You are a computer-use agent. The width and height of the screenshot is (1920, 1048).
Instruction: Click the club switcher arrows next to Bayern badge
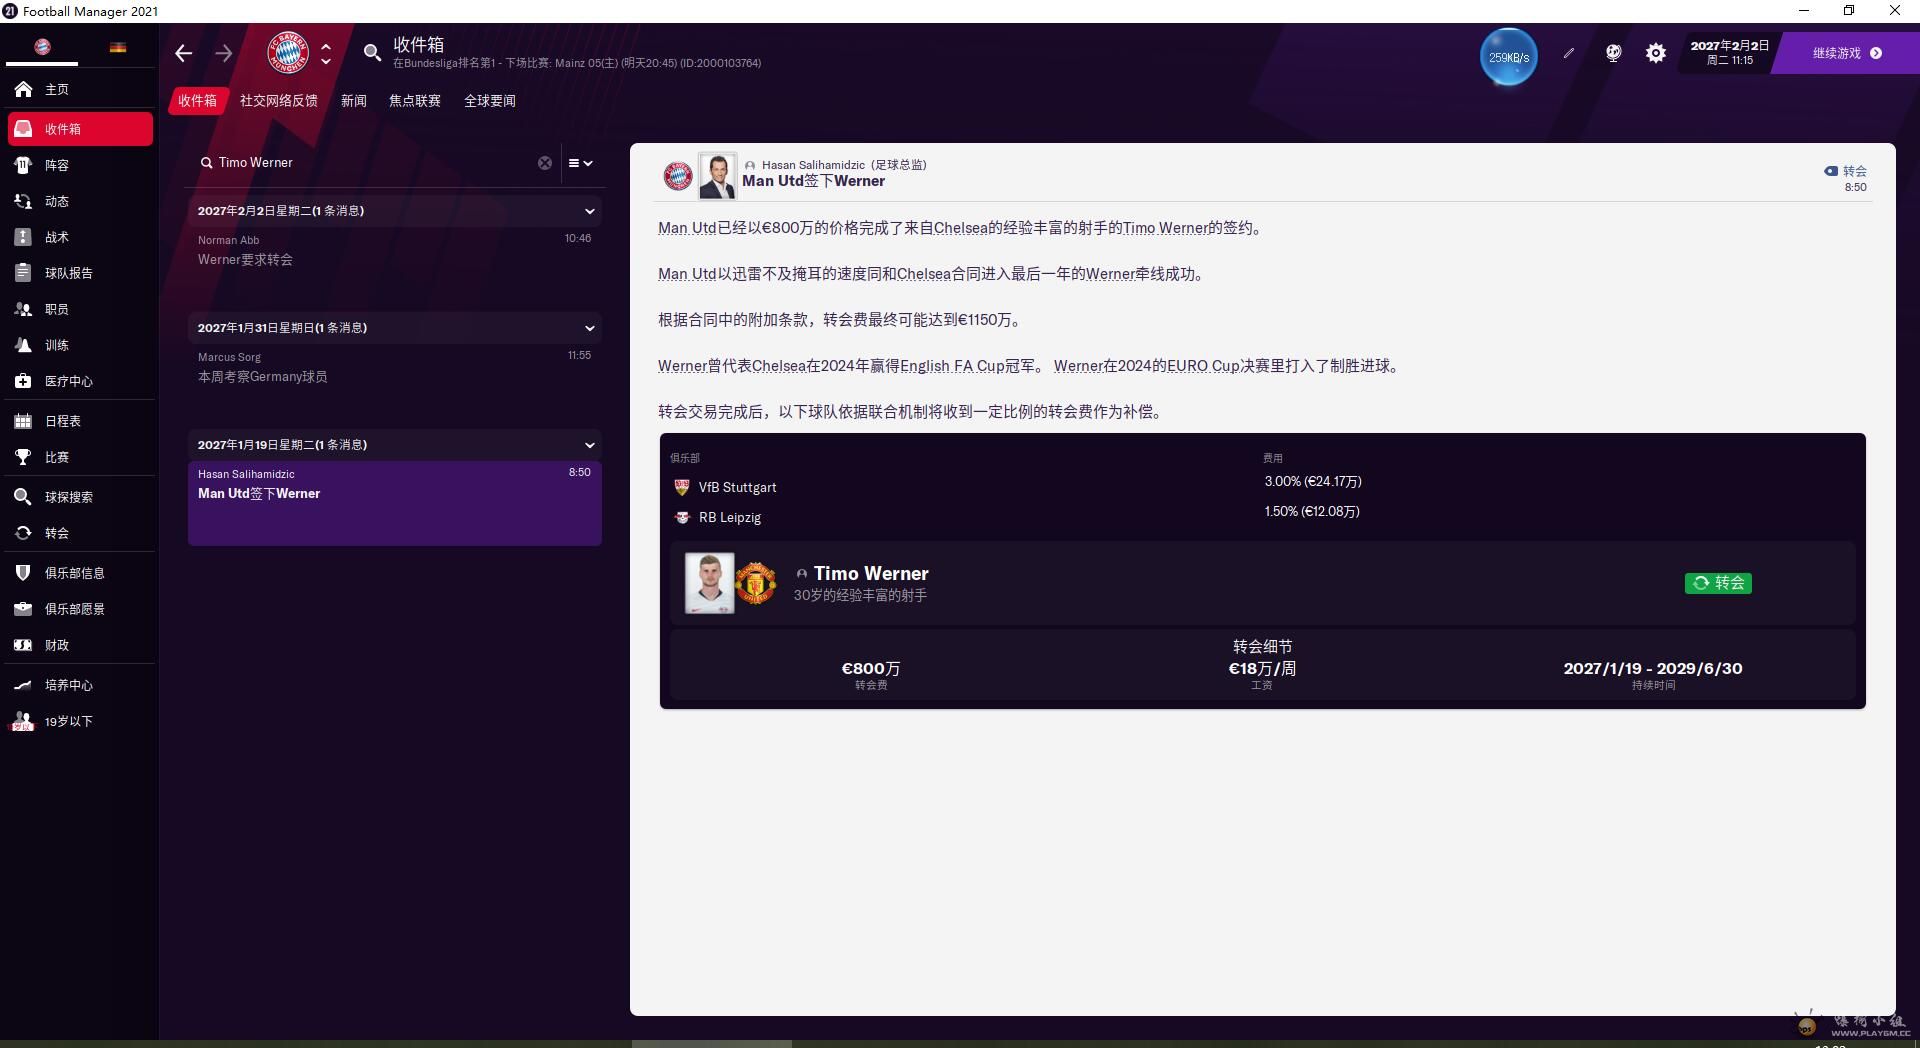click(326, 53)
